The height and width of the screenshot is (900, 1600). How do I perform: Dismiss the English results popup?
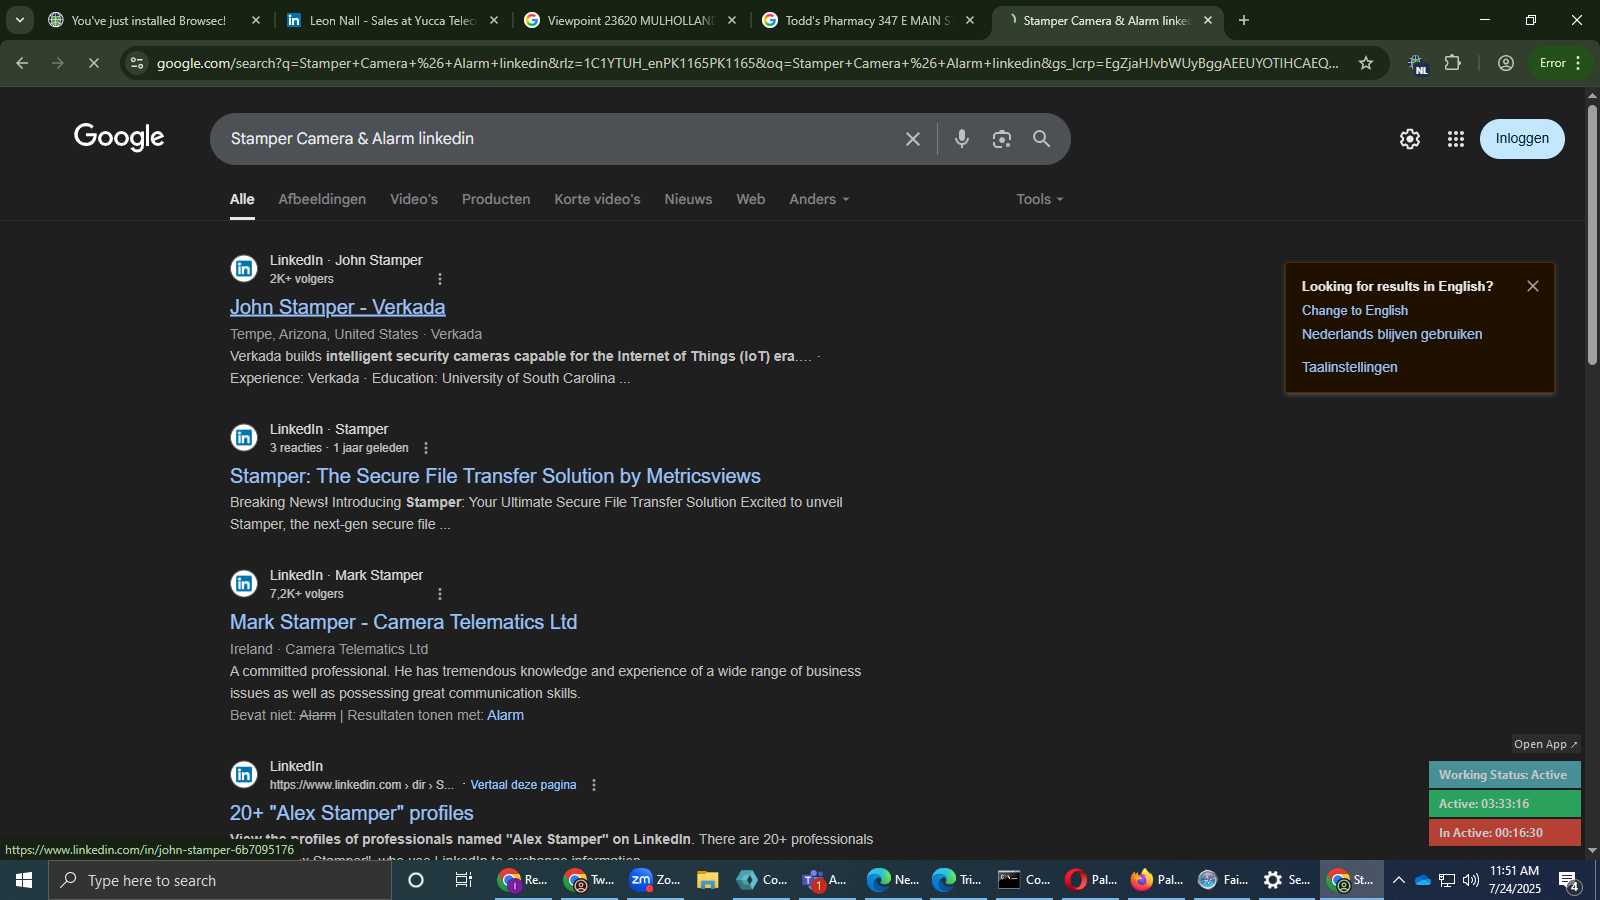(x=1532, y=286)
